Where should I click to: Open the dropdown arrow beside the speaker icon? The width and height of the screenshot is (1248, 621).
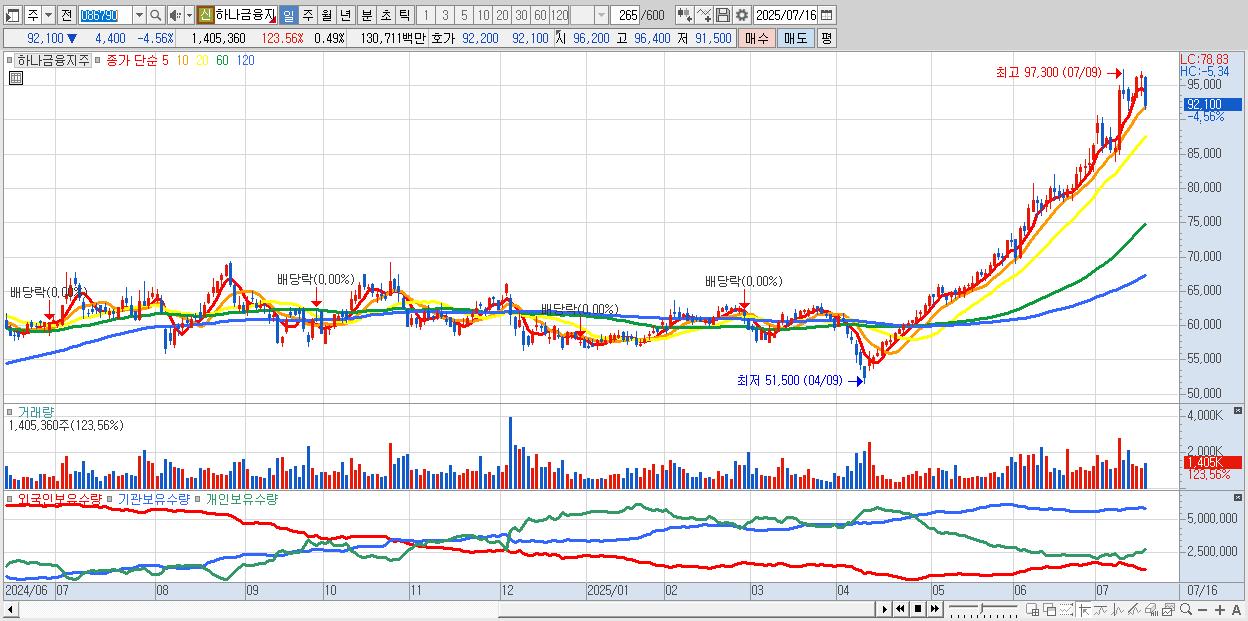(x=188, y=15)
